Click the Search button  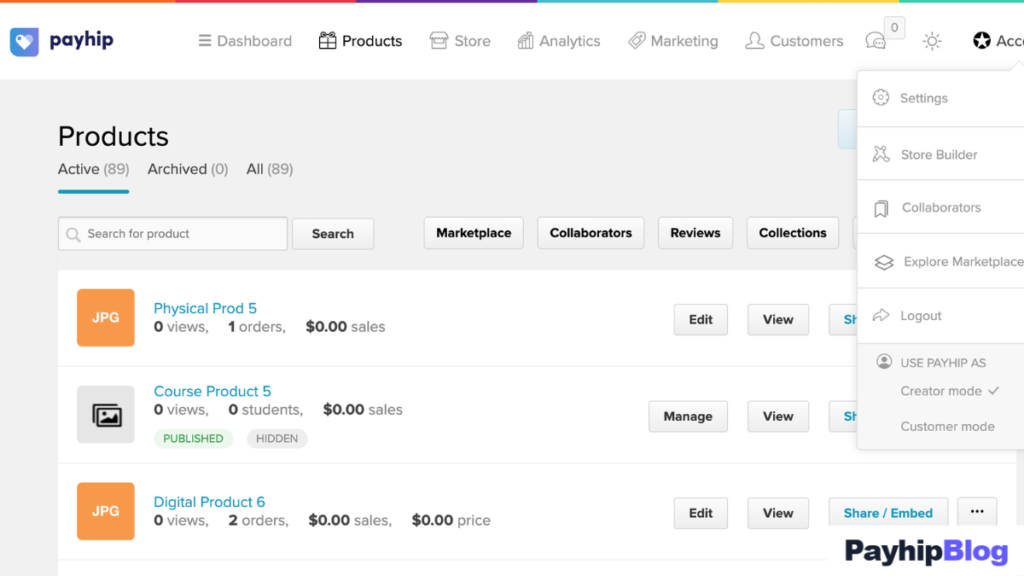coord(332,234)
